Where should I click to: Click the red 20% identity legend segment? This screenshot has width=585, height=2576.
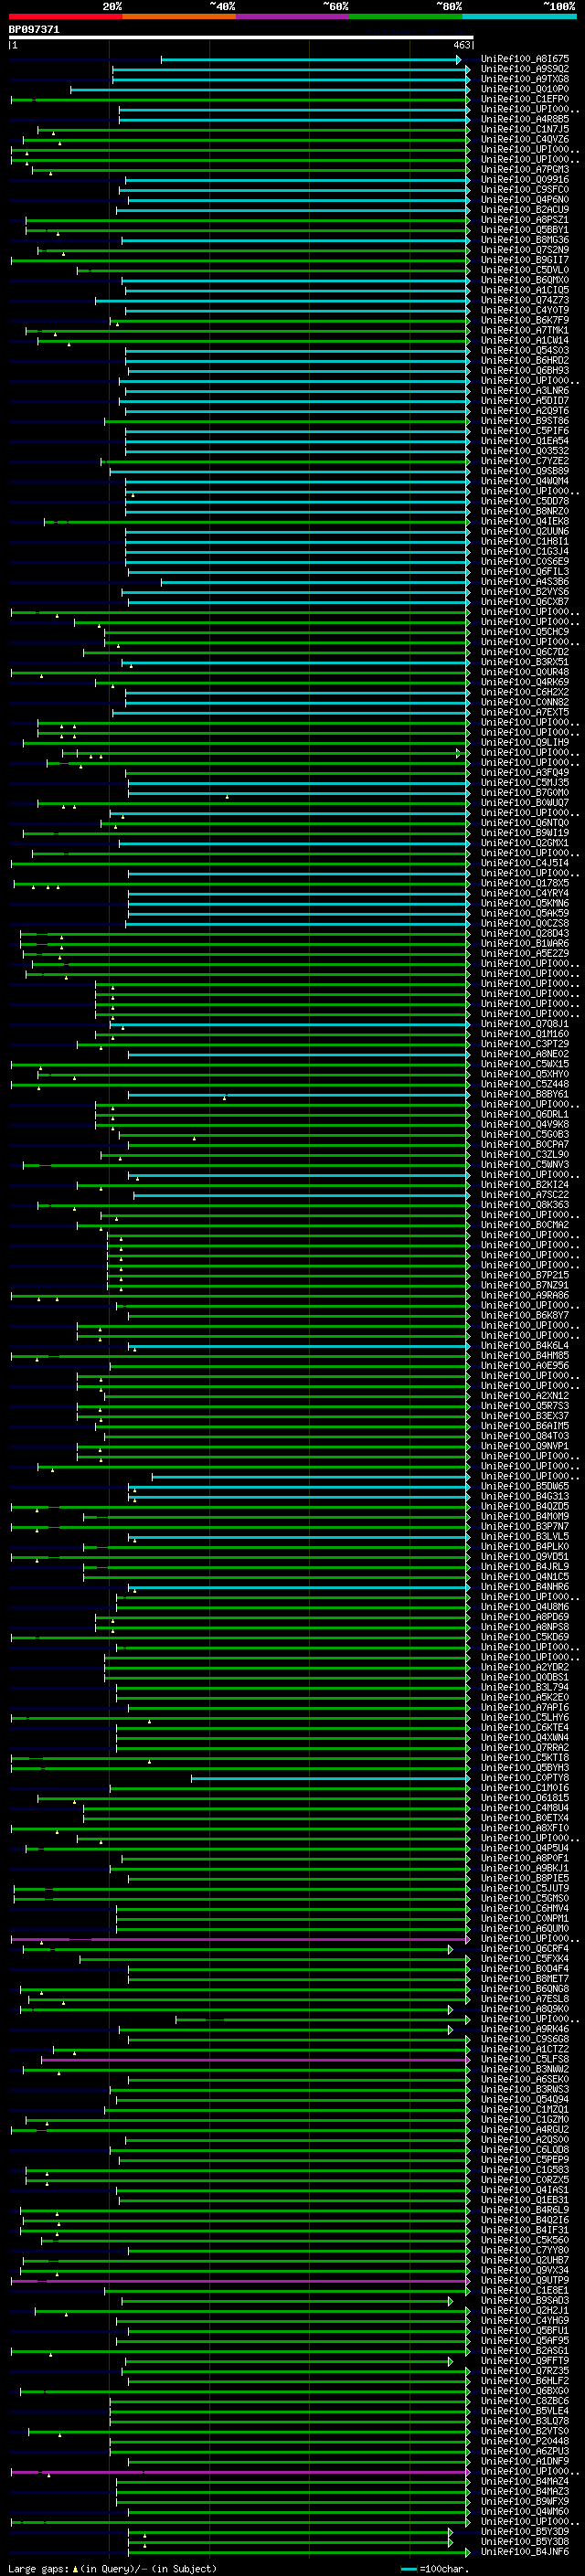[65, 16]
